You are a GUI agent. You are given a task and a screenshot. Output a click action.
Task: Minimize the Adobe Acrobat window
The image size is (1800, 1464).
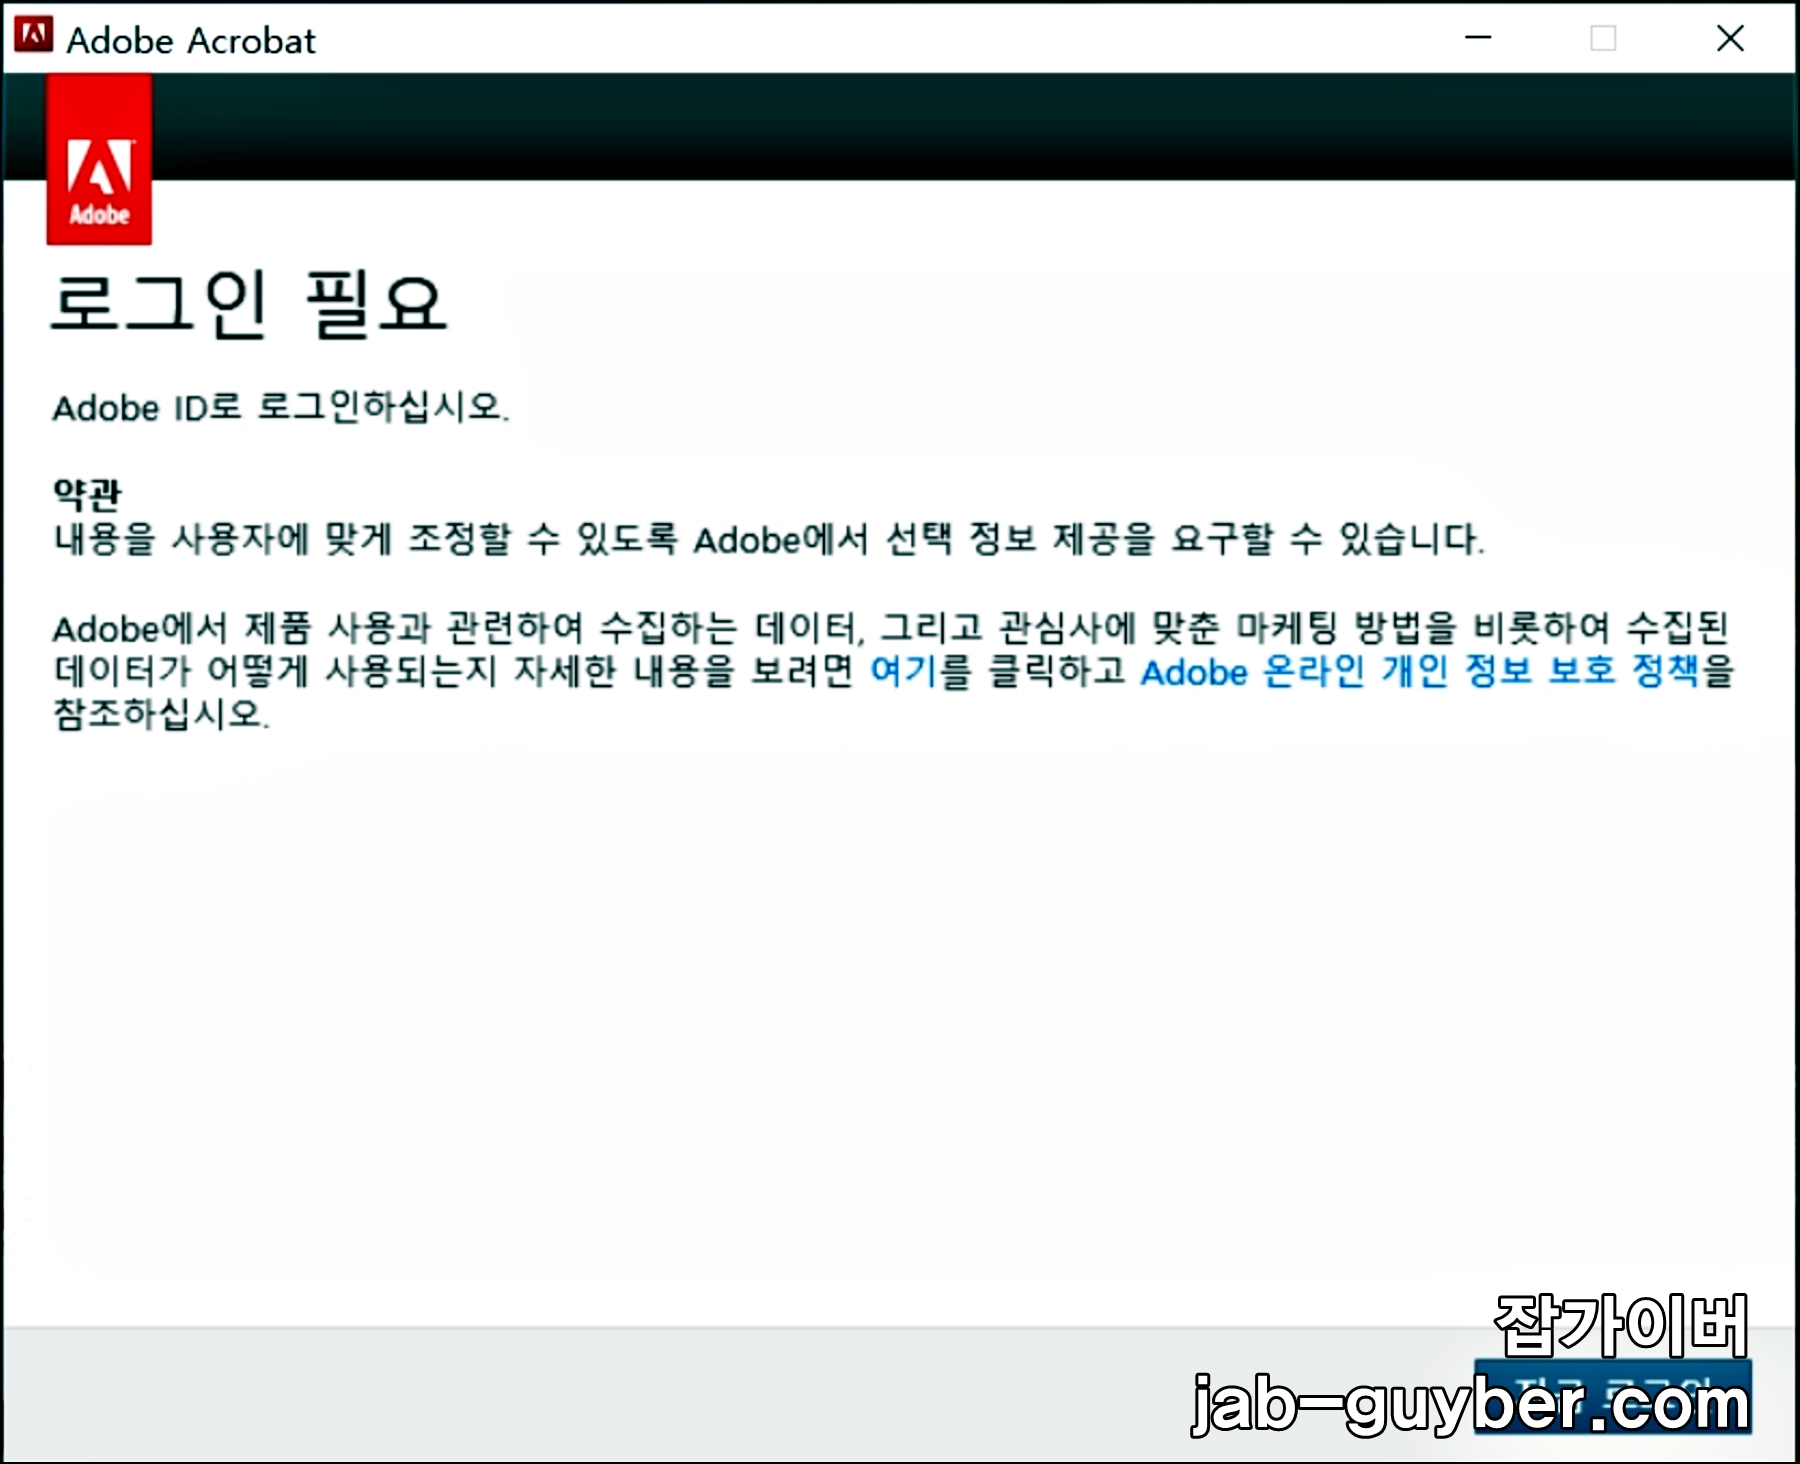click(1478, 38)
